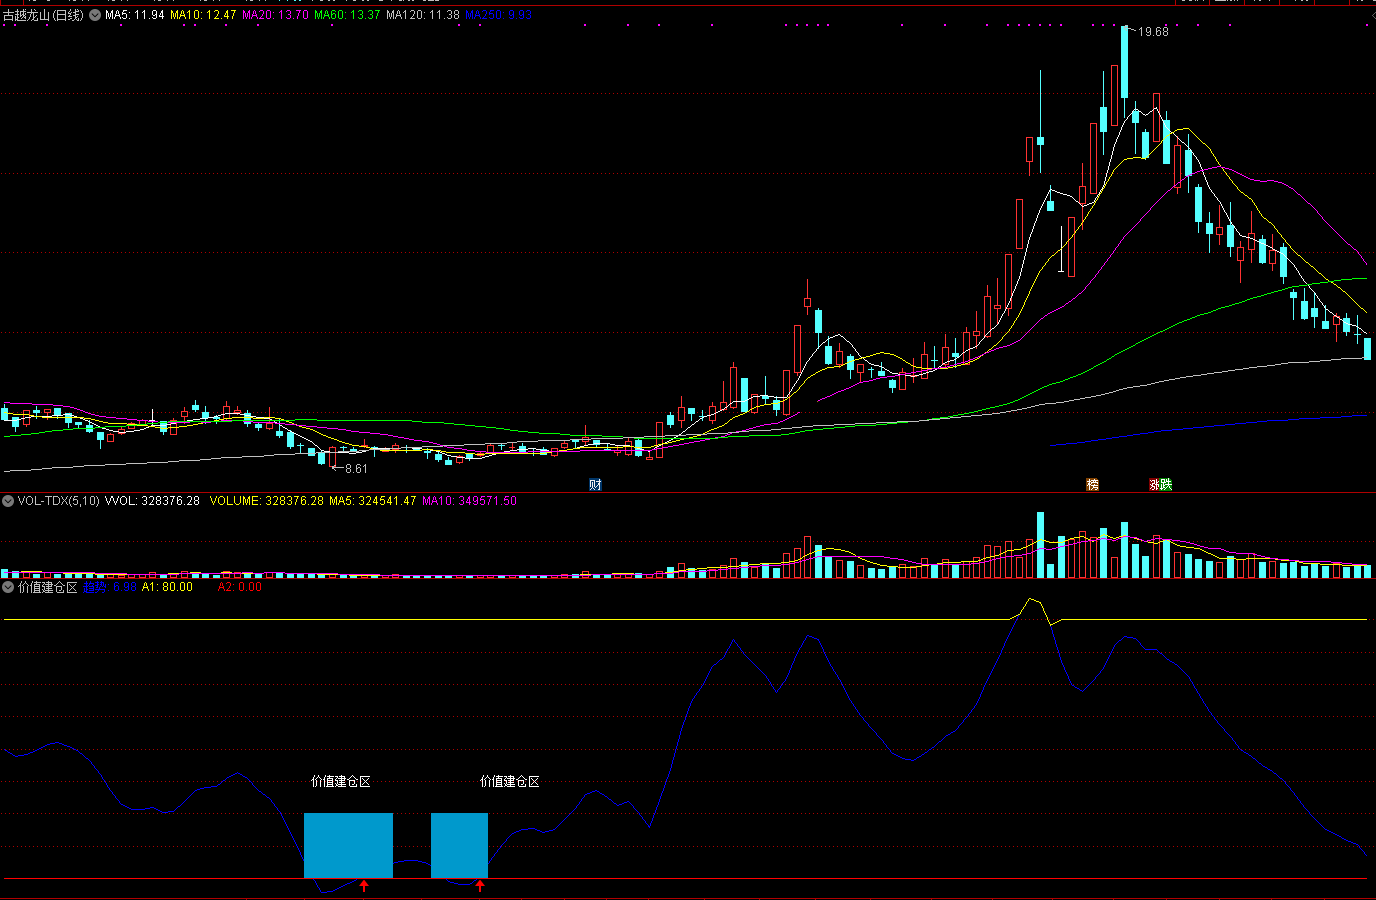The width and height of the screenshot is (1376, 900).
Task: Open the VOL-TDX indicator dropdown arrow
Action: point(8,501)
